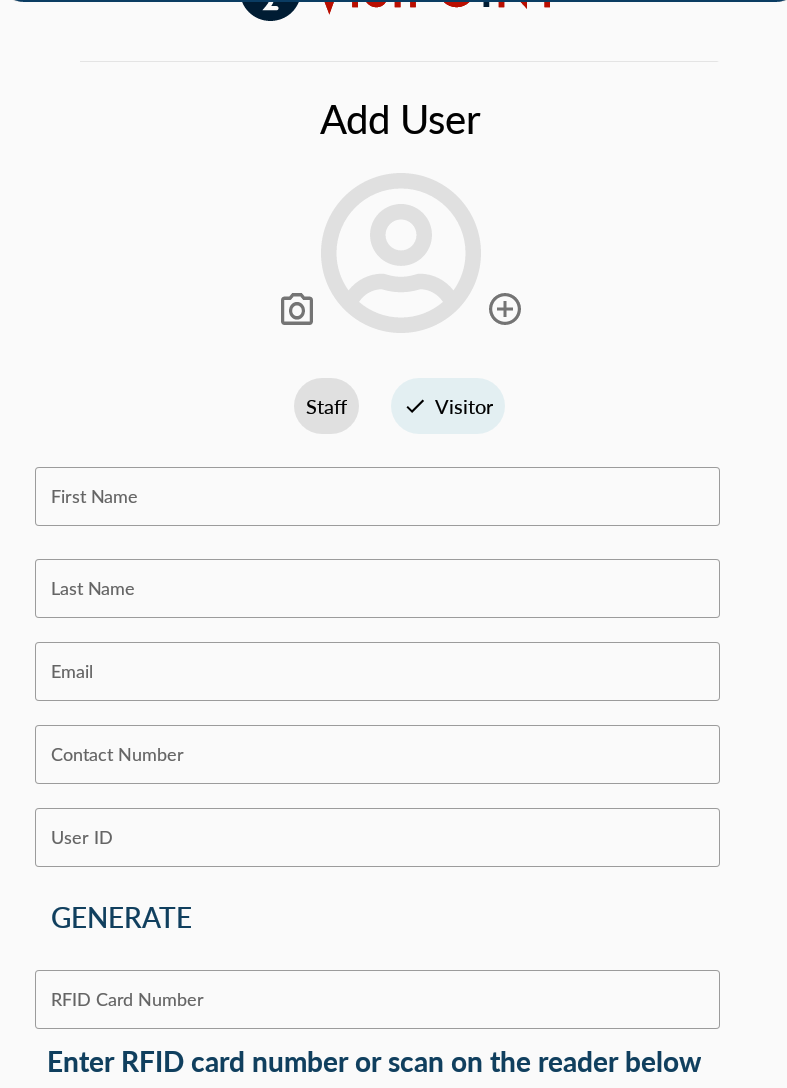Viewport: 787px width, 1088px height.
Task: Click the profile avatar placeholder
Action: pyautogui.click(x=401, y=252)
